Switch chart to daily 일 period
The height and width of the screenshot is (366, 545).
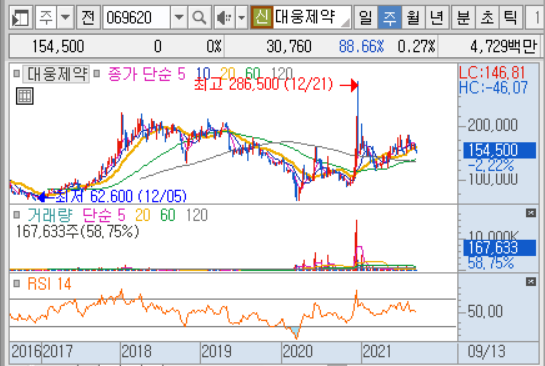click(x=365, y=17)
